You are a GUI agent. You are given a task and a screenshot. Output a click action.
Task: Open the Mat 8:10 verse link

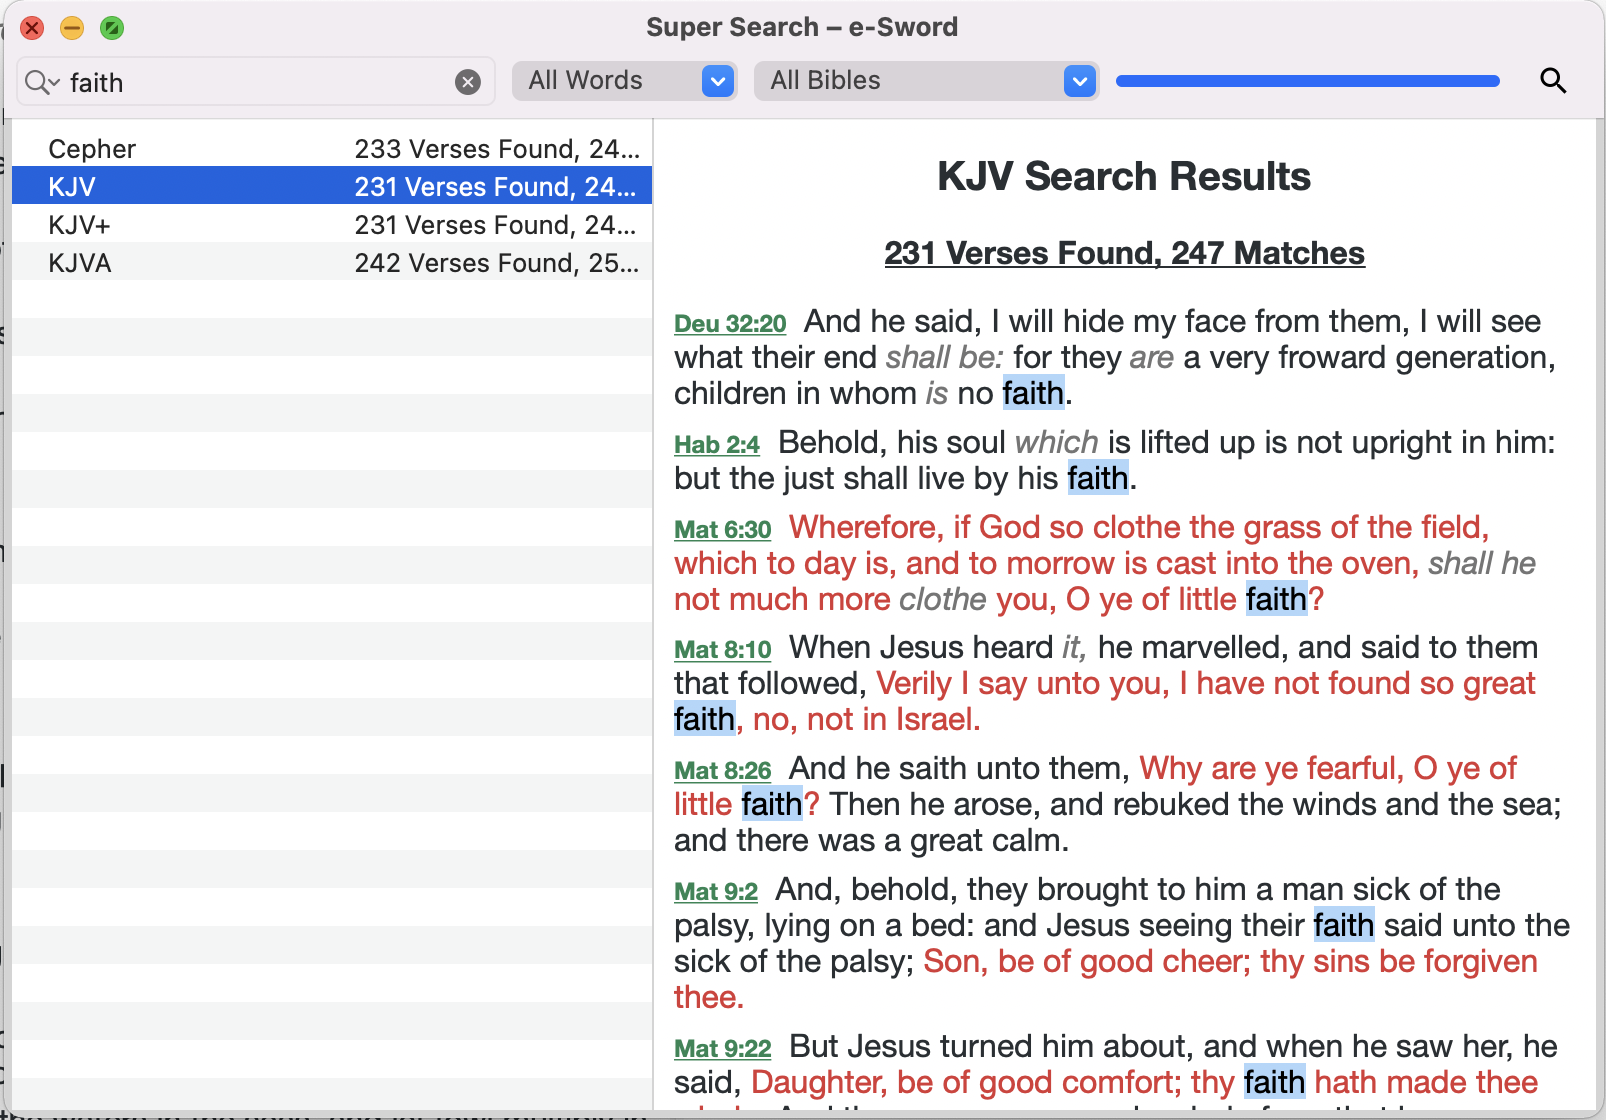tap(723, 649)
